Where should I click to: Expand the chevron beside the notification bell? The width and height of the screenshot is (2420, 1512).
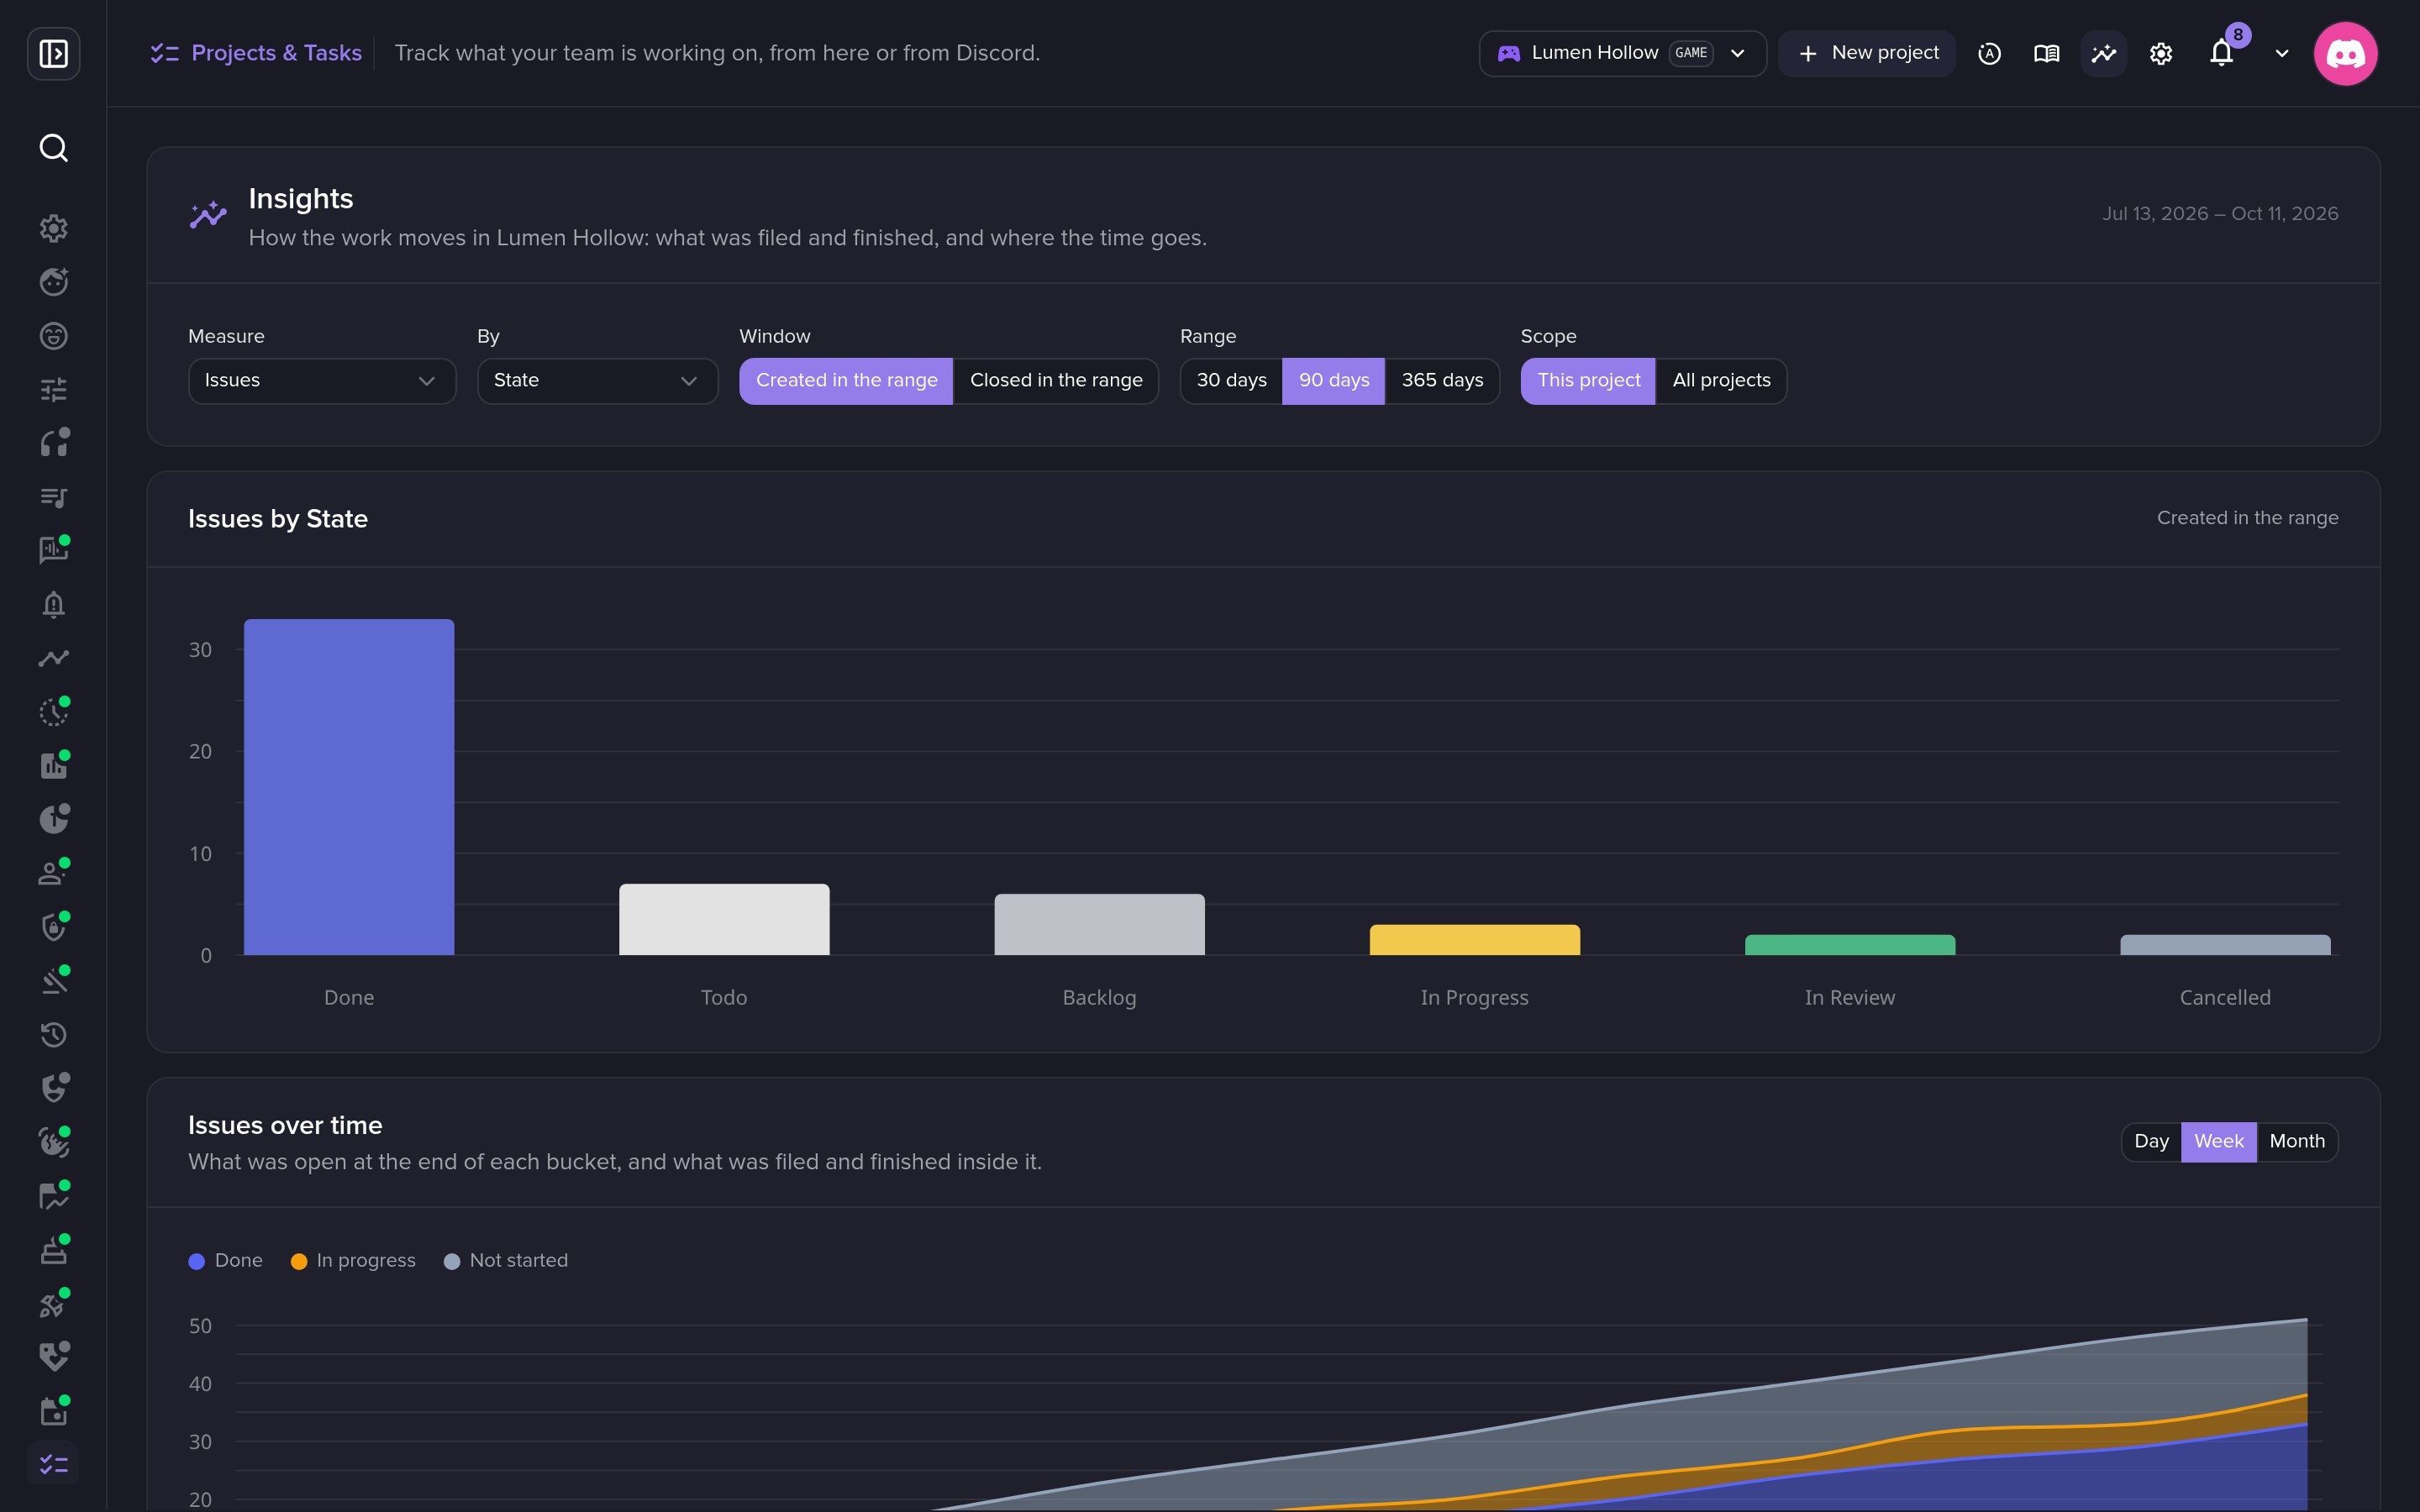pyautogui.click(x=2281, y=53)
